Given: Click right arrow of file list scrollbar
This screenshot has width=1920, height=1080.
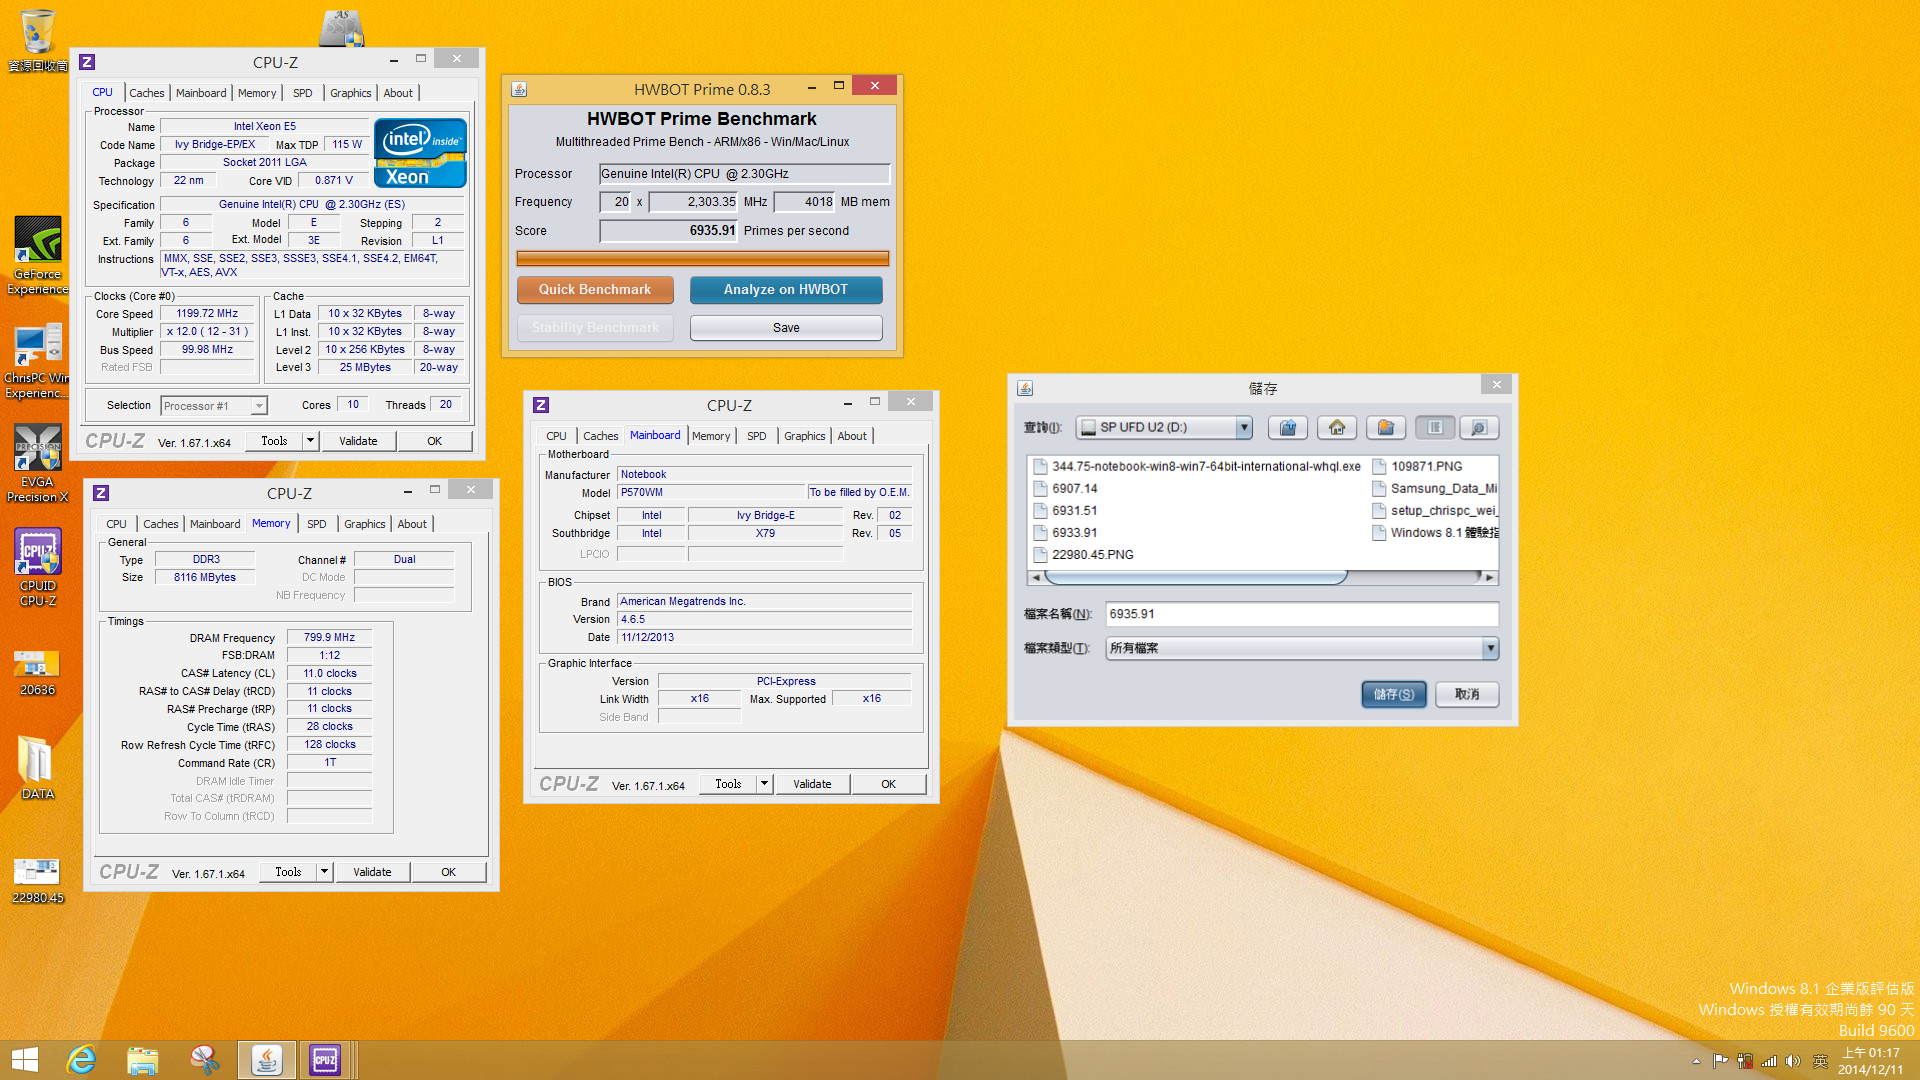Looking at the screenshot, I should [x=1490, y=577].
